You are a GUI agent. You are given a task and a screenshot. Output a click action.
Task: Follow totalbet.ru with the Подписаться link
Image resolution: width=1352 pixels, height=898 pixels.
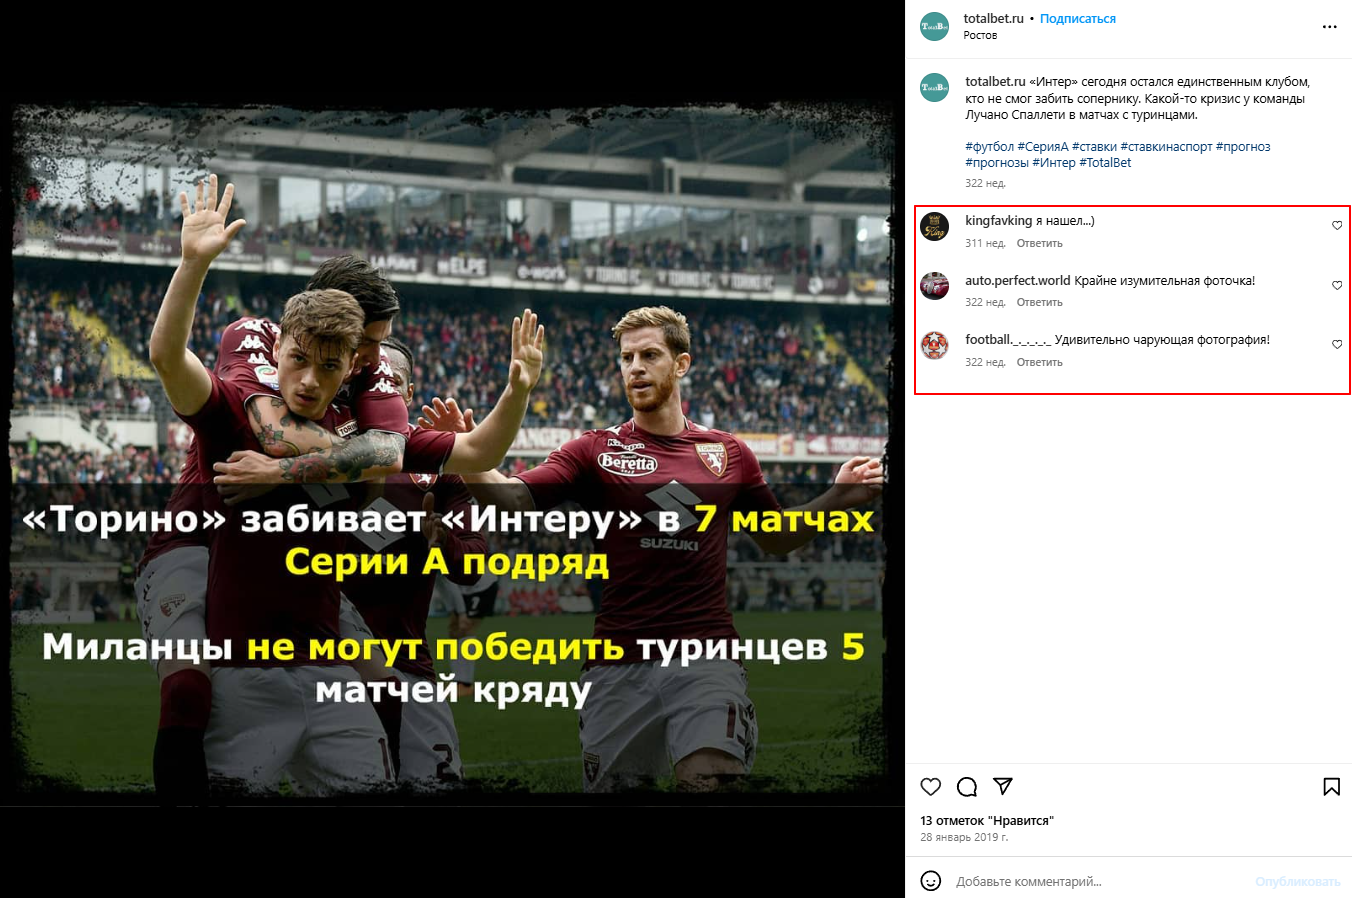tap(1078, 19)
